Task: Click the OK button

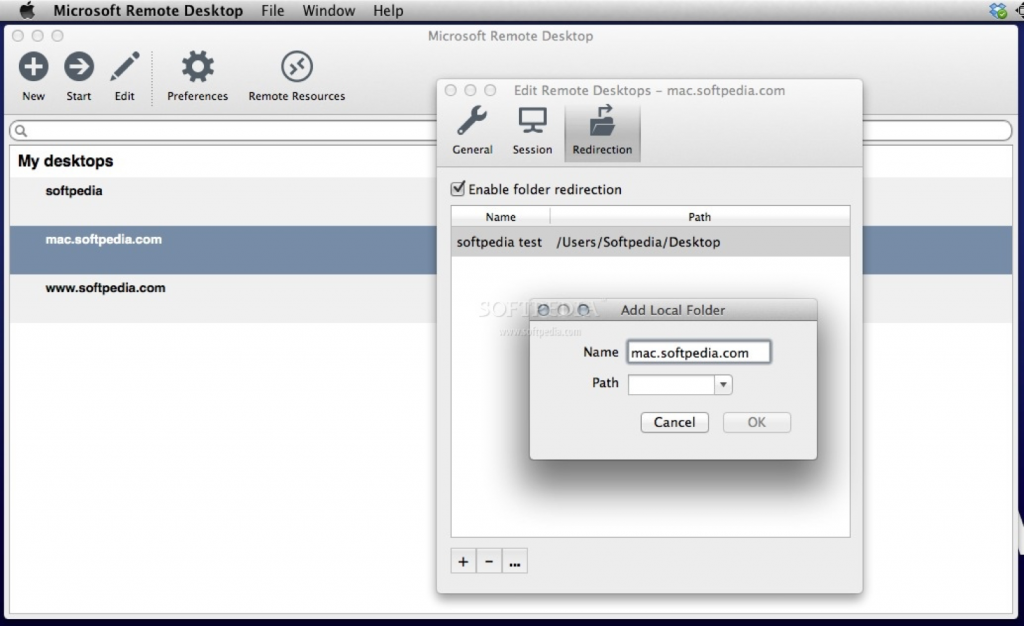Action: [x=757, y=422]
